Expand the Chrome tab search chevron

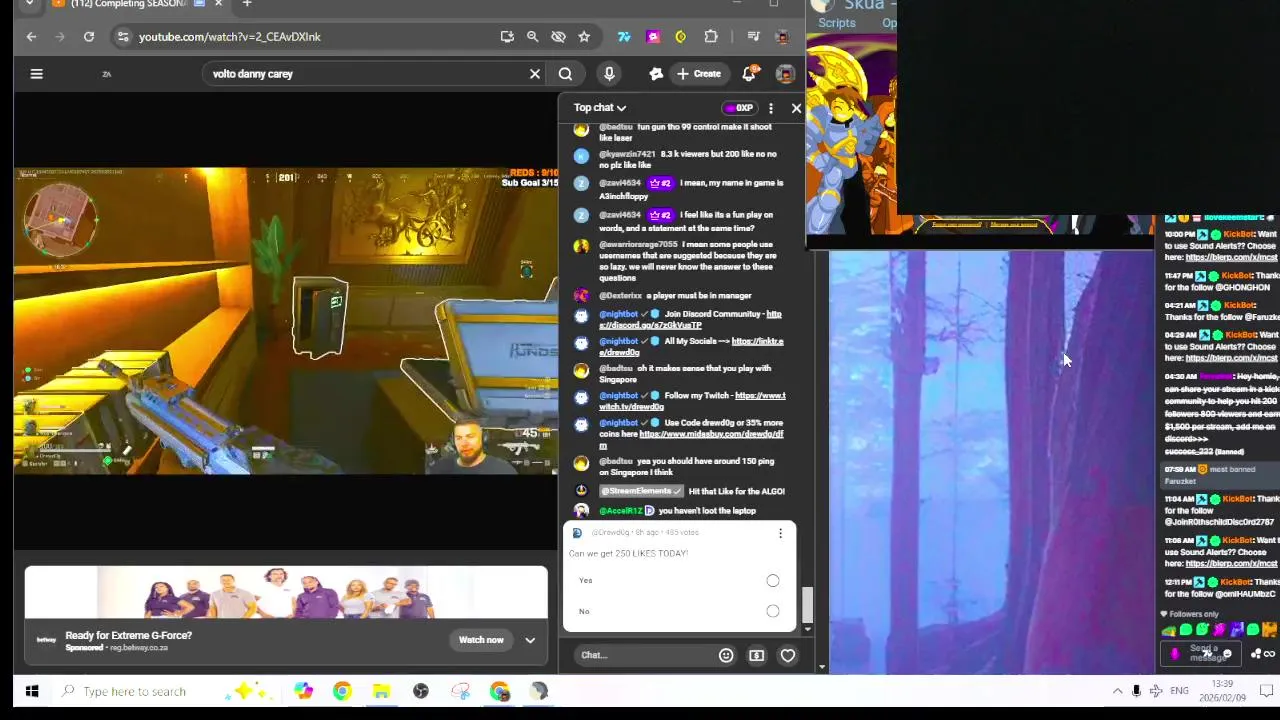tap(28, 4)
